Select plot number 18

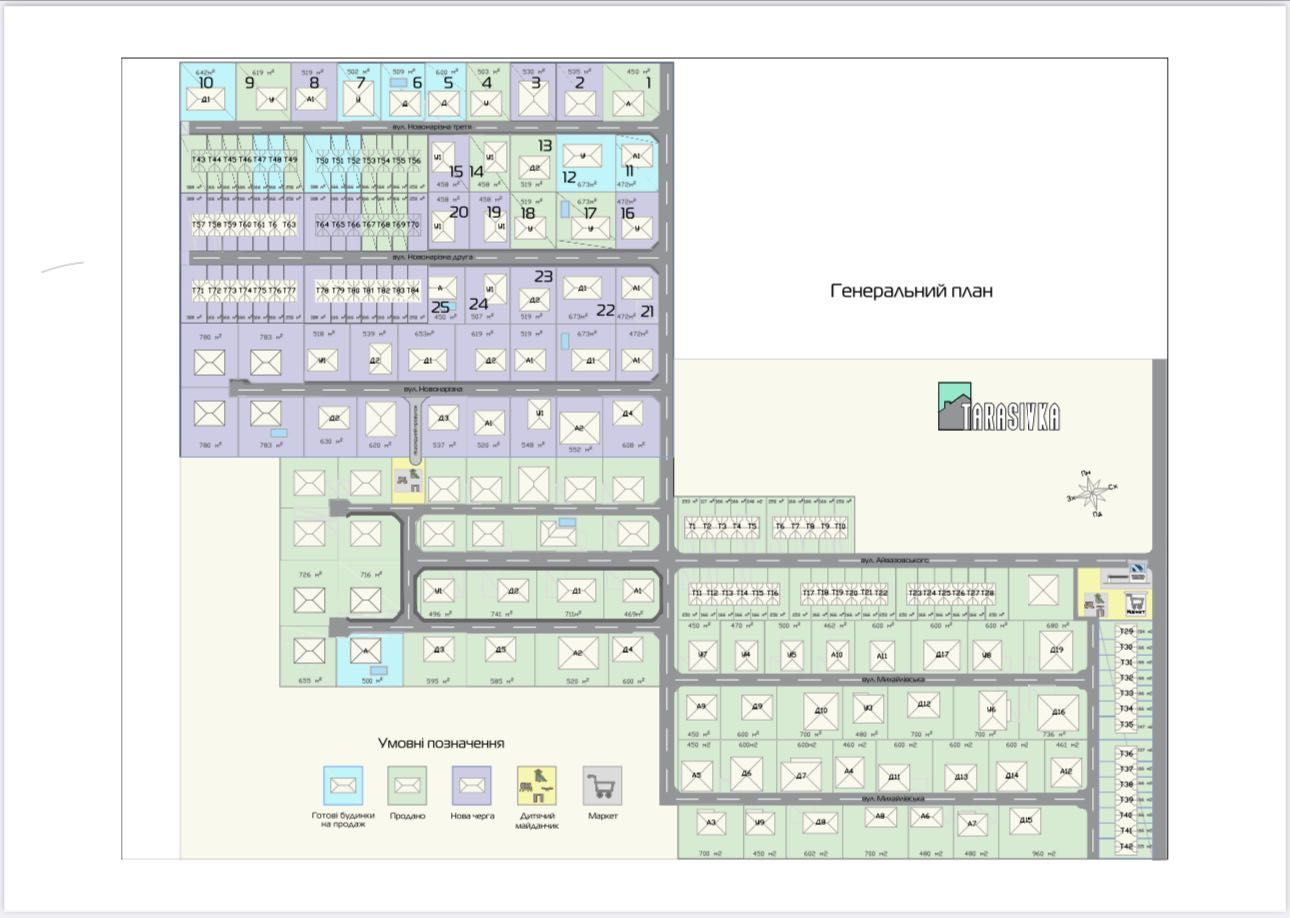(527, 213)
